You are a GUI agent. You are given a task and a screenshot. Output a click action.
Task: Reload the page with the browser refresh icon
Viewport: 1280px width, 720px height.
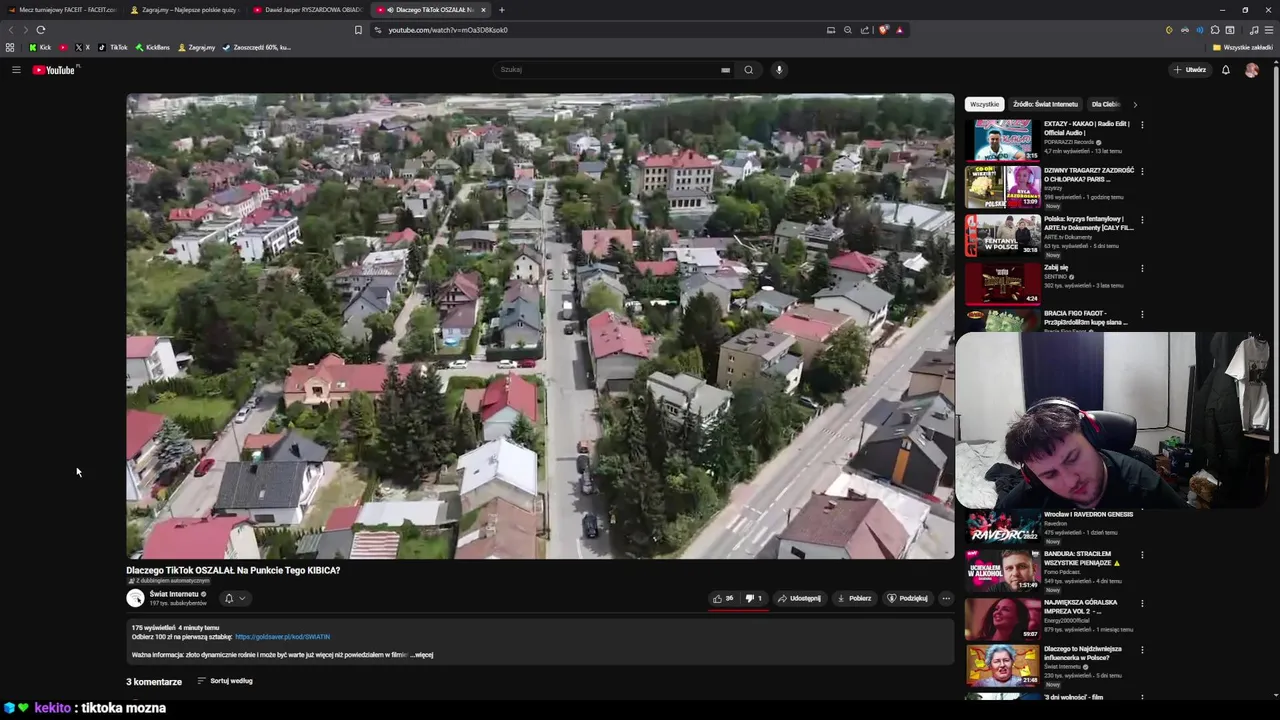coord(41,30)
